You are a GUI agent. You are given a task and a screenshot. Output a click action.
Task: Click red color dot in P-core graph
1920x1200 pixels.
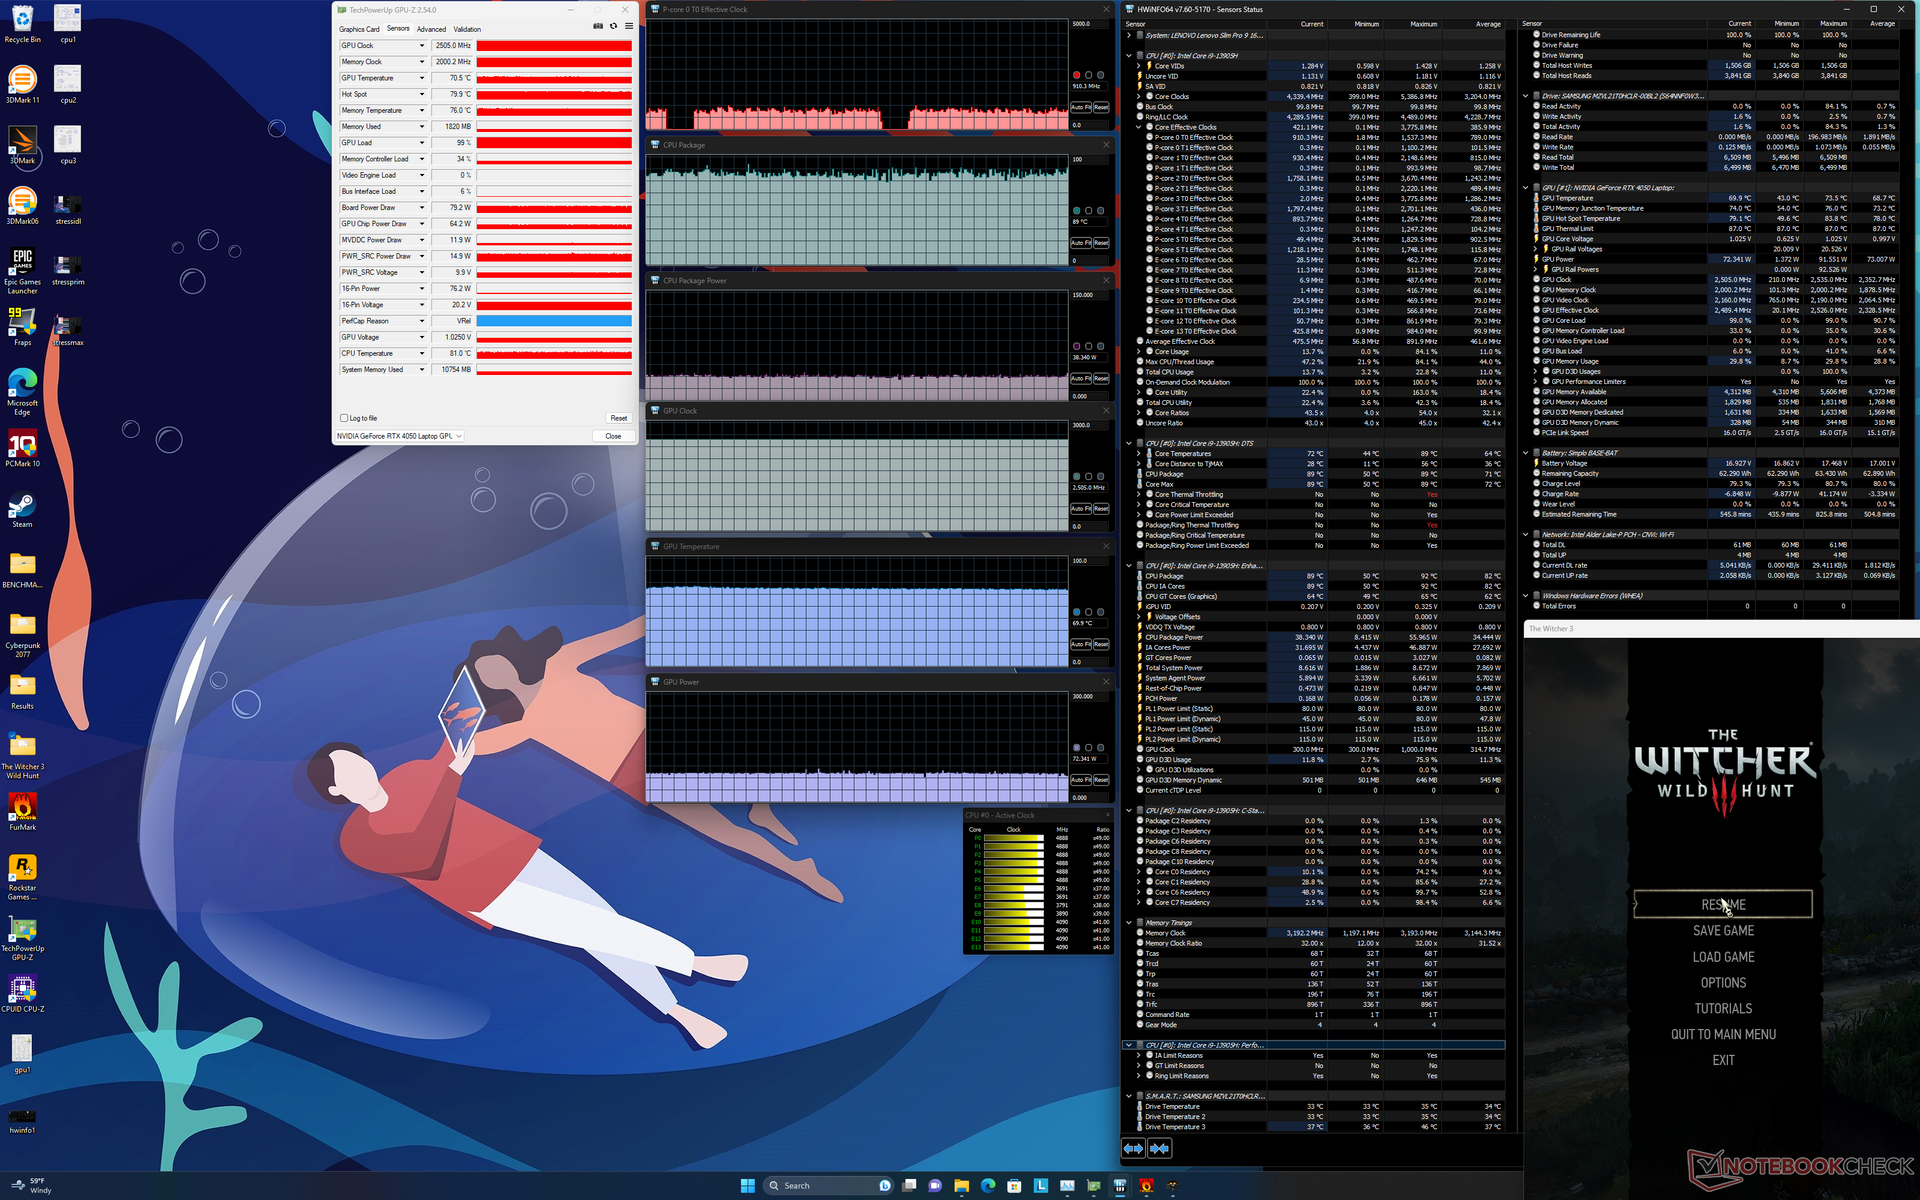[x=1076, y=75]
